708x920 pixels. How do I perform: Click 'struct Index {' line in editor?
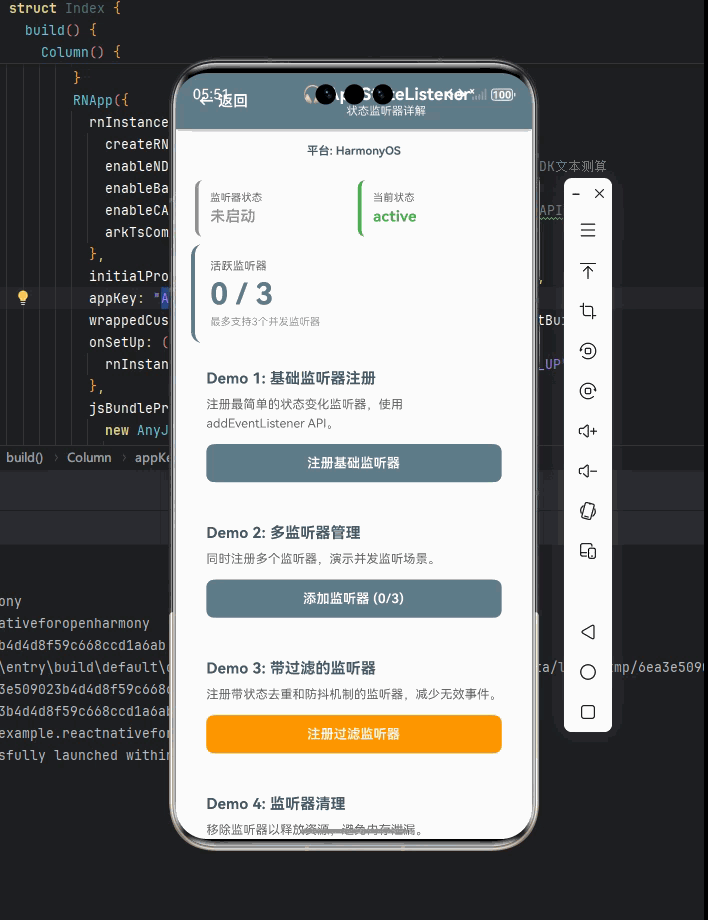(x=65, y=8)
